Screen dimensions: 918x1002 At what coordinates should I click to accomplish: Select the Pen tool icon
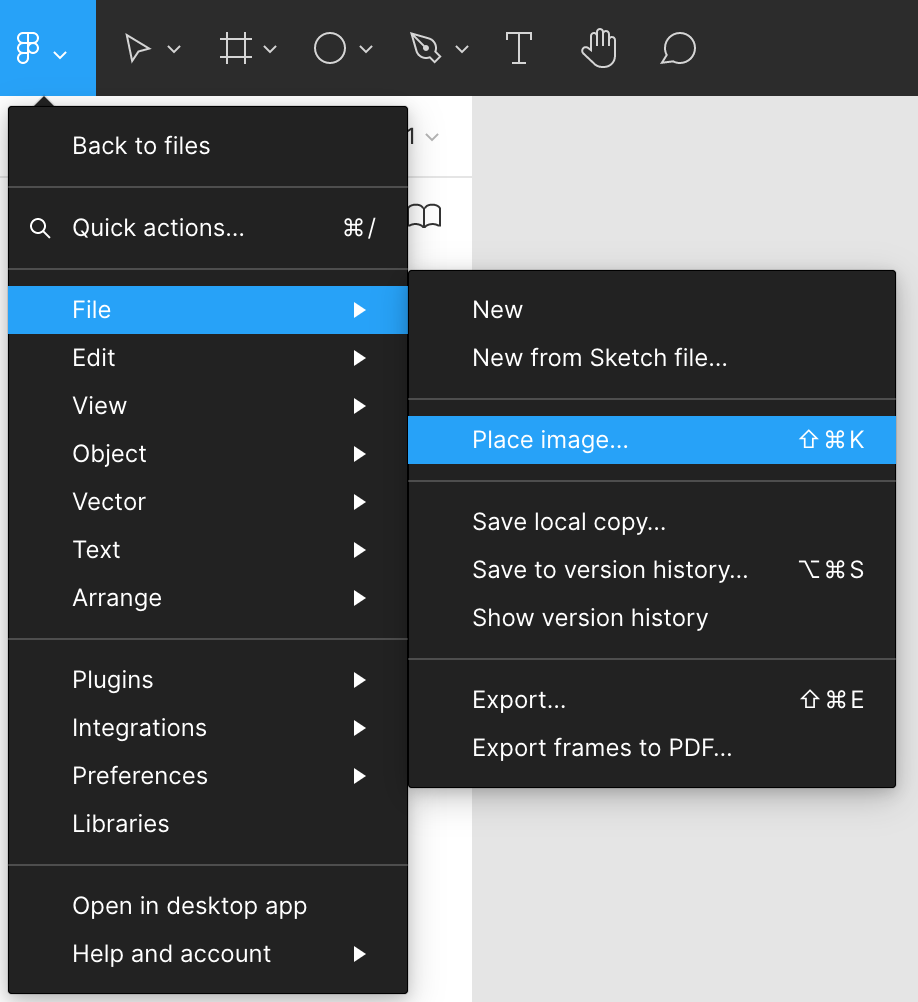(425, 48)
